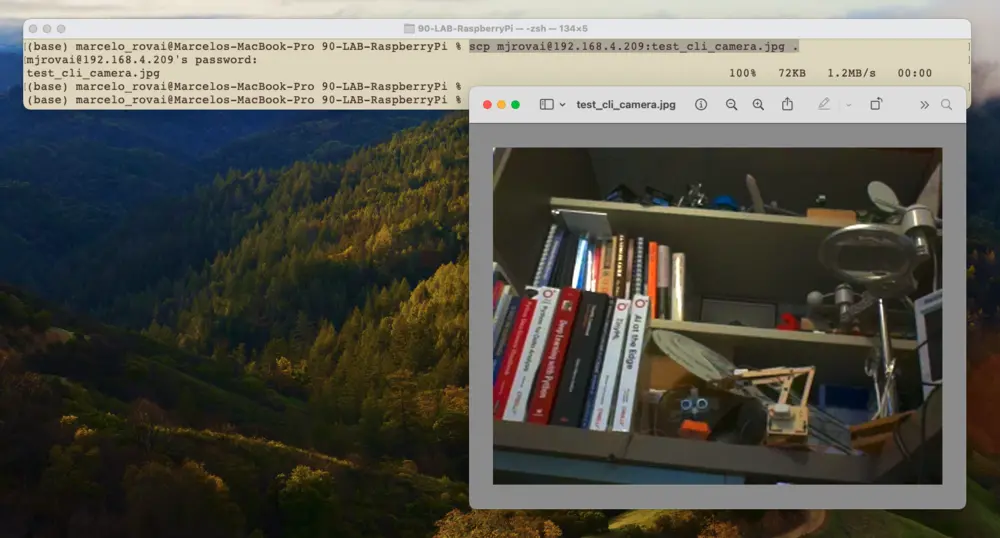Screen dimensions: 1000x538
Task: Expand the Markup options dropdown arrow
Action: (849, 104)
